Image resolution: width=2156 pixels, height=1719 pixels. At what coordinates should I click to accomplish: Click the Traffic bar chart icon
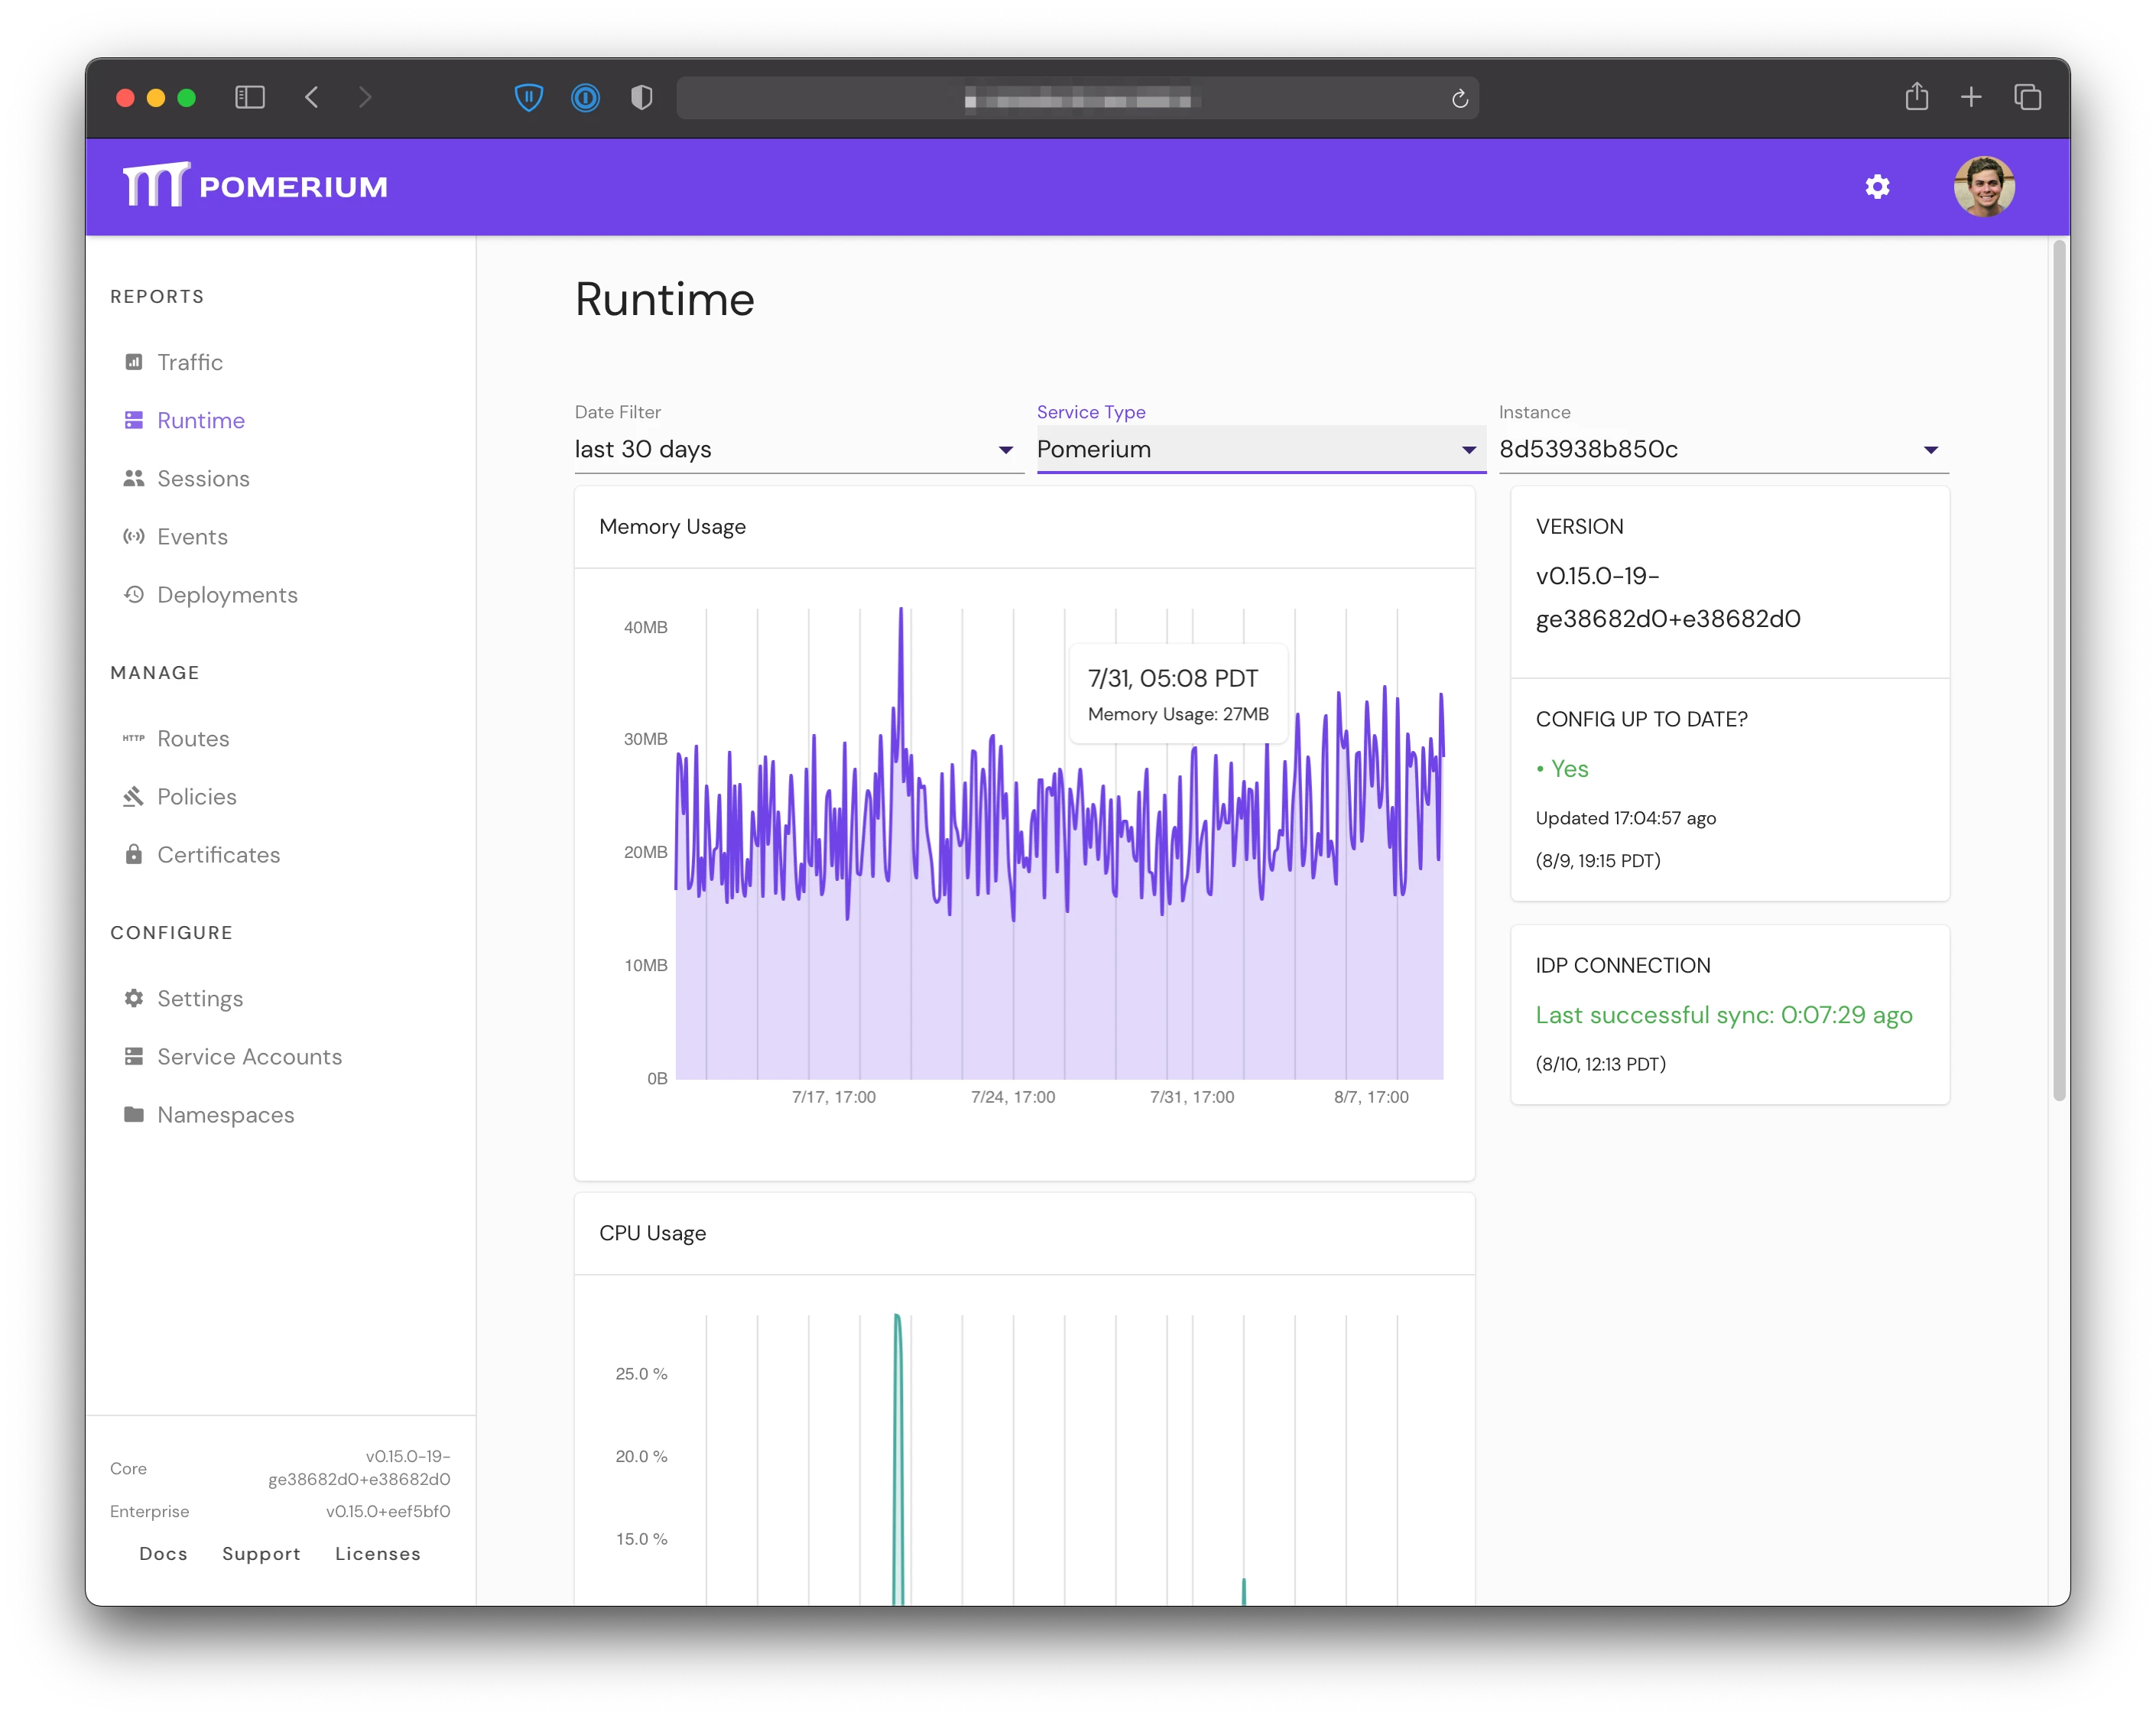coord(134,363)
